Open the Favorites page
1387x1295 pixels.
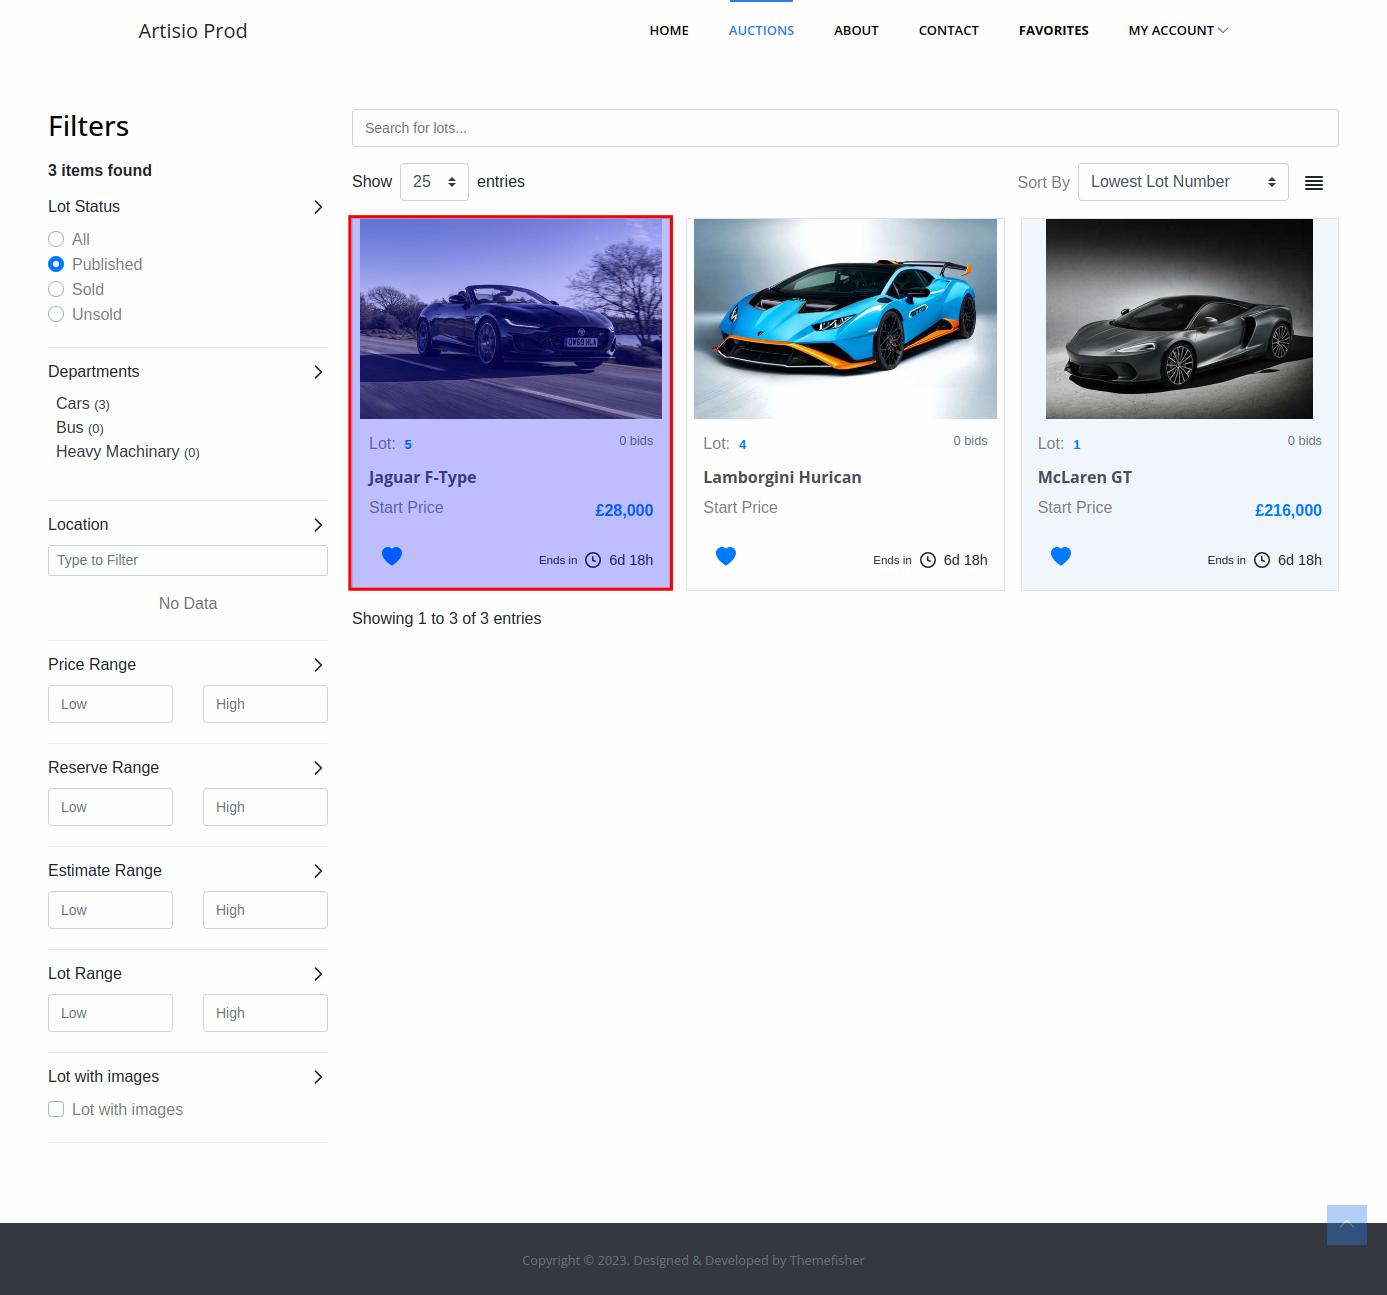pyautogui.click(x=1053, y=31)
